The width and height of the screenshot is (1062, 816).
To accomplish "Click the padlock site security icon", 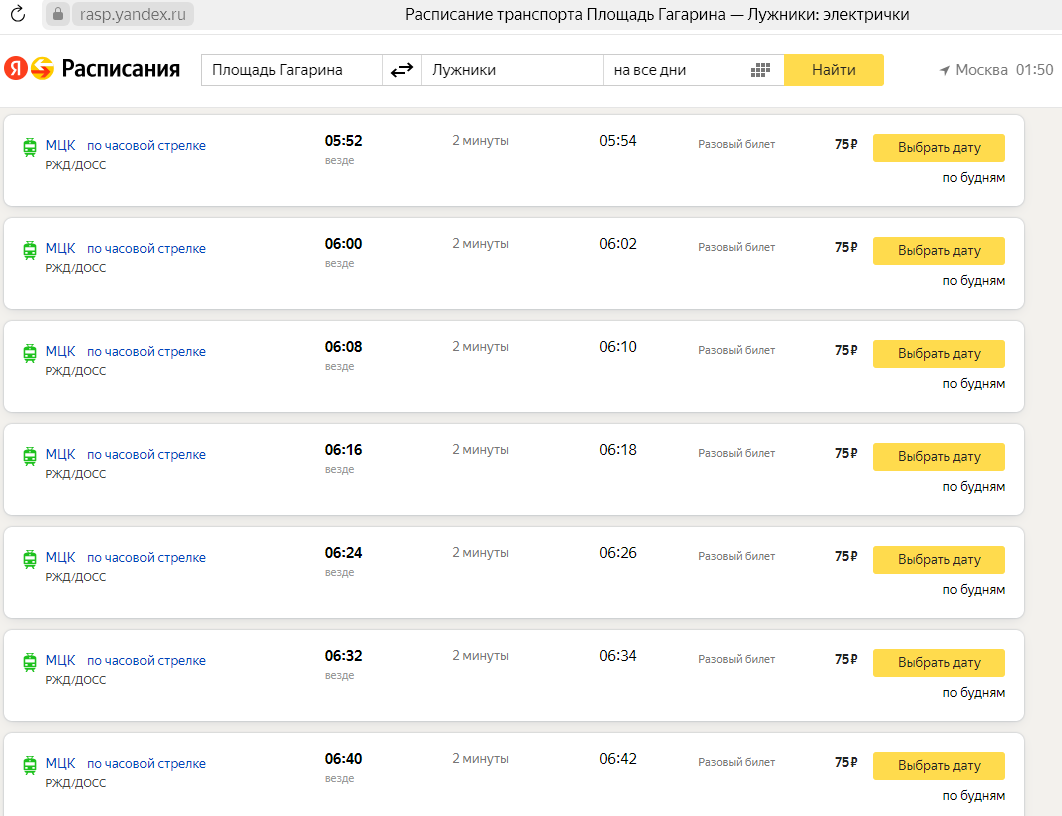I will pos(57,14).
